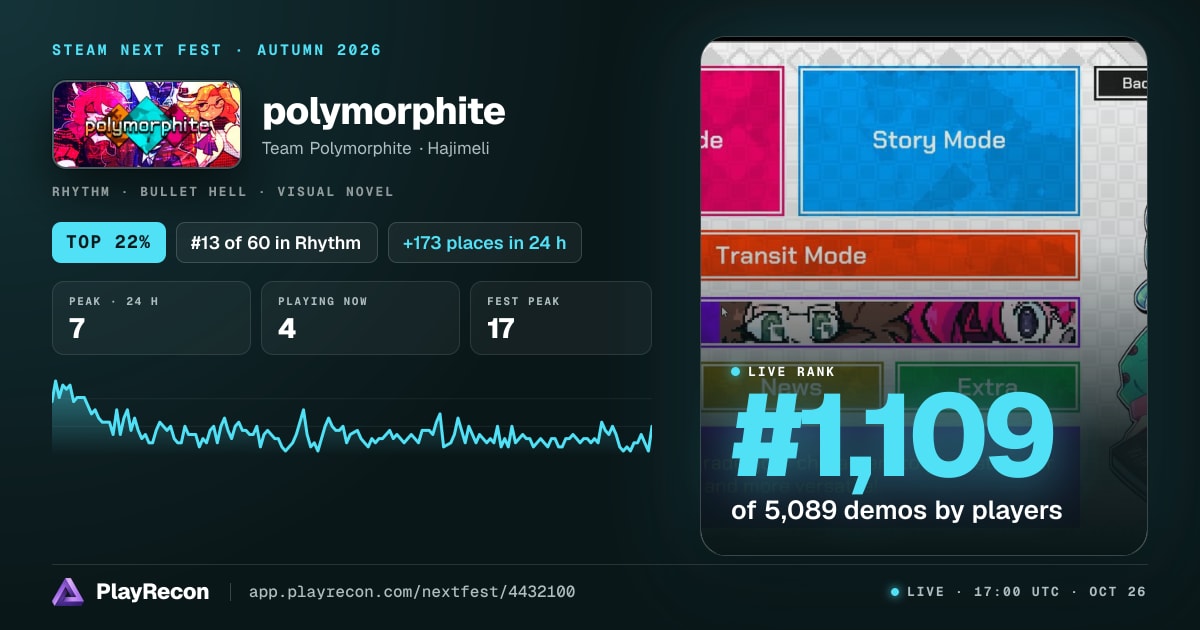Select the Peak 24 h stat card

(151, 318)
